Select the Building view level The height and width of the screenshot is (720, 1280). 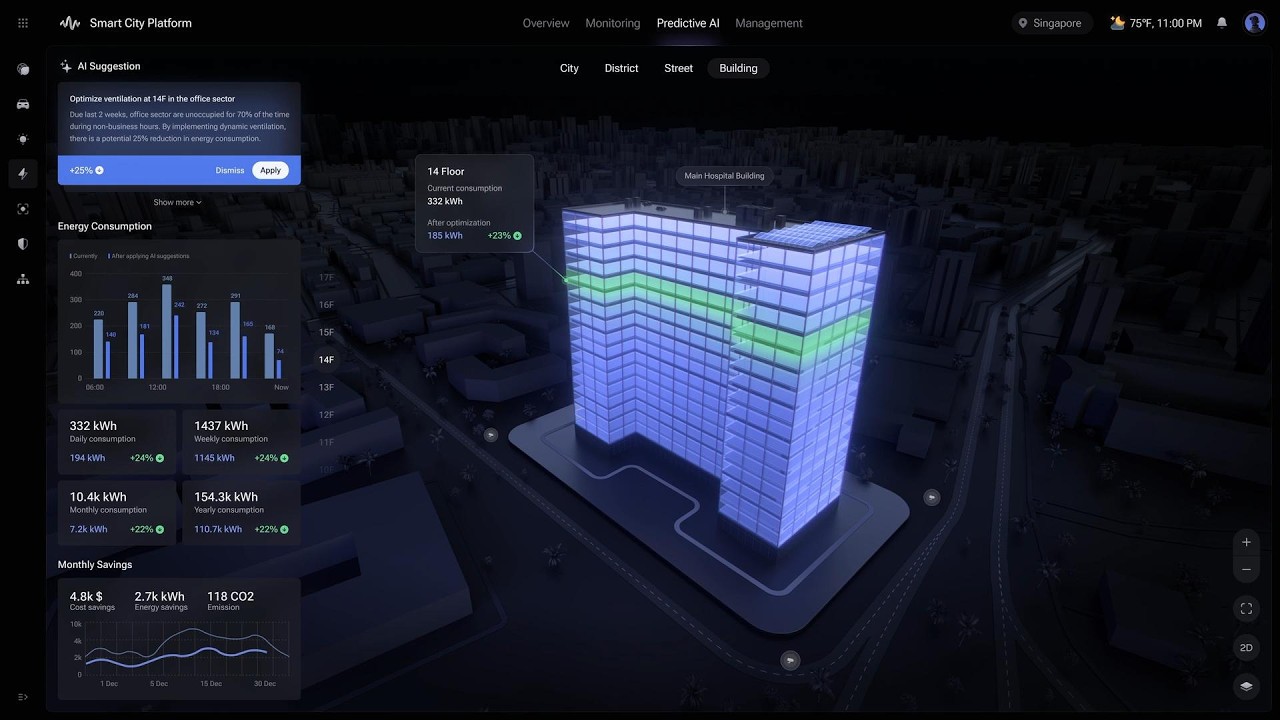(738, 68)
